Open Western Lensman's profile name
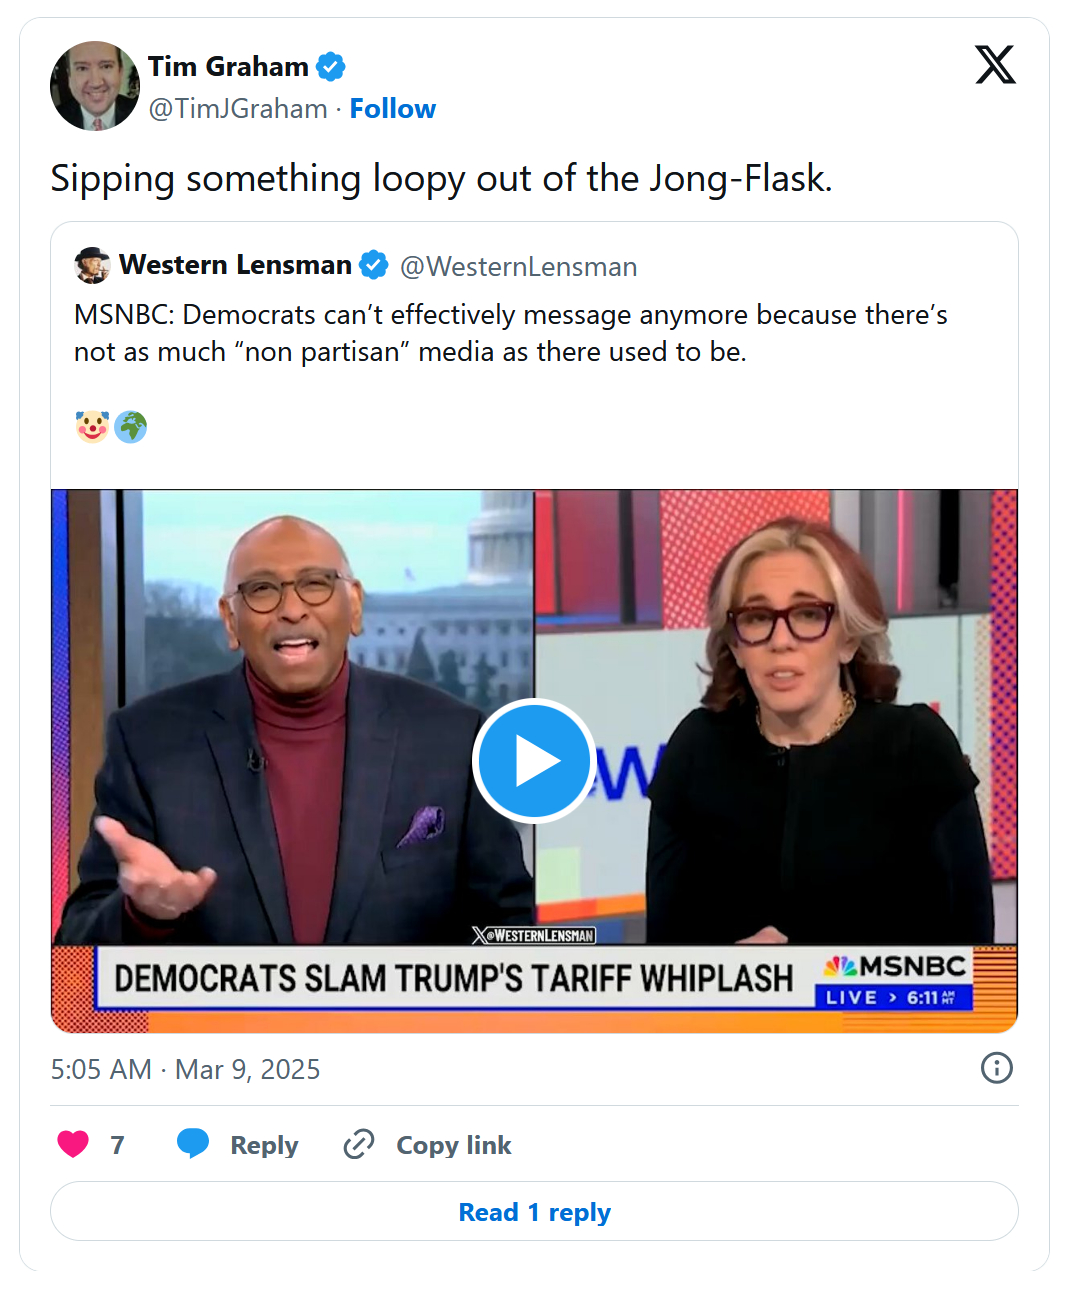The height and width of the screenshot is (1292, 1088). (235, 265)
